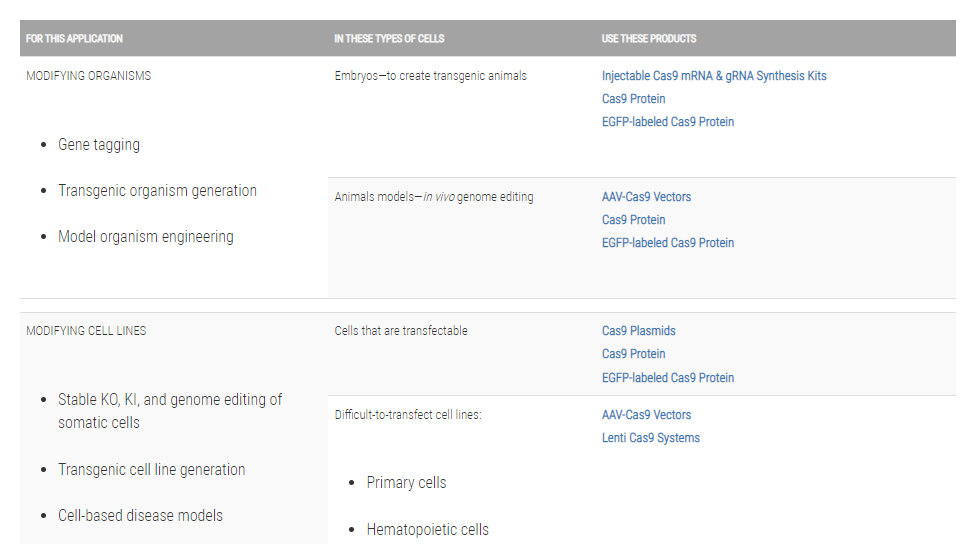
Task: Click the 'Gene tagging' bullet item
Action: tap(98, 145)
